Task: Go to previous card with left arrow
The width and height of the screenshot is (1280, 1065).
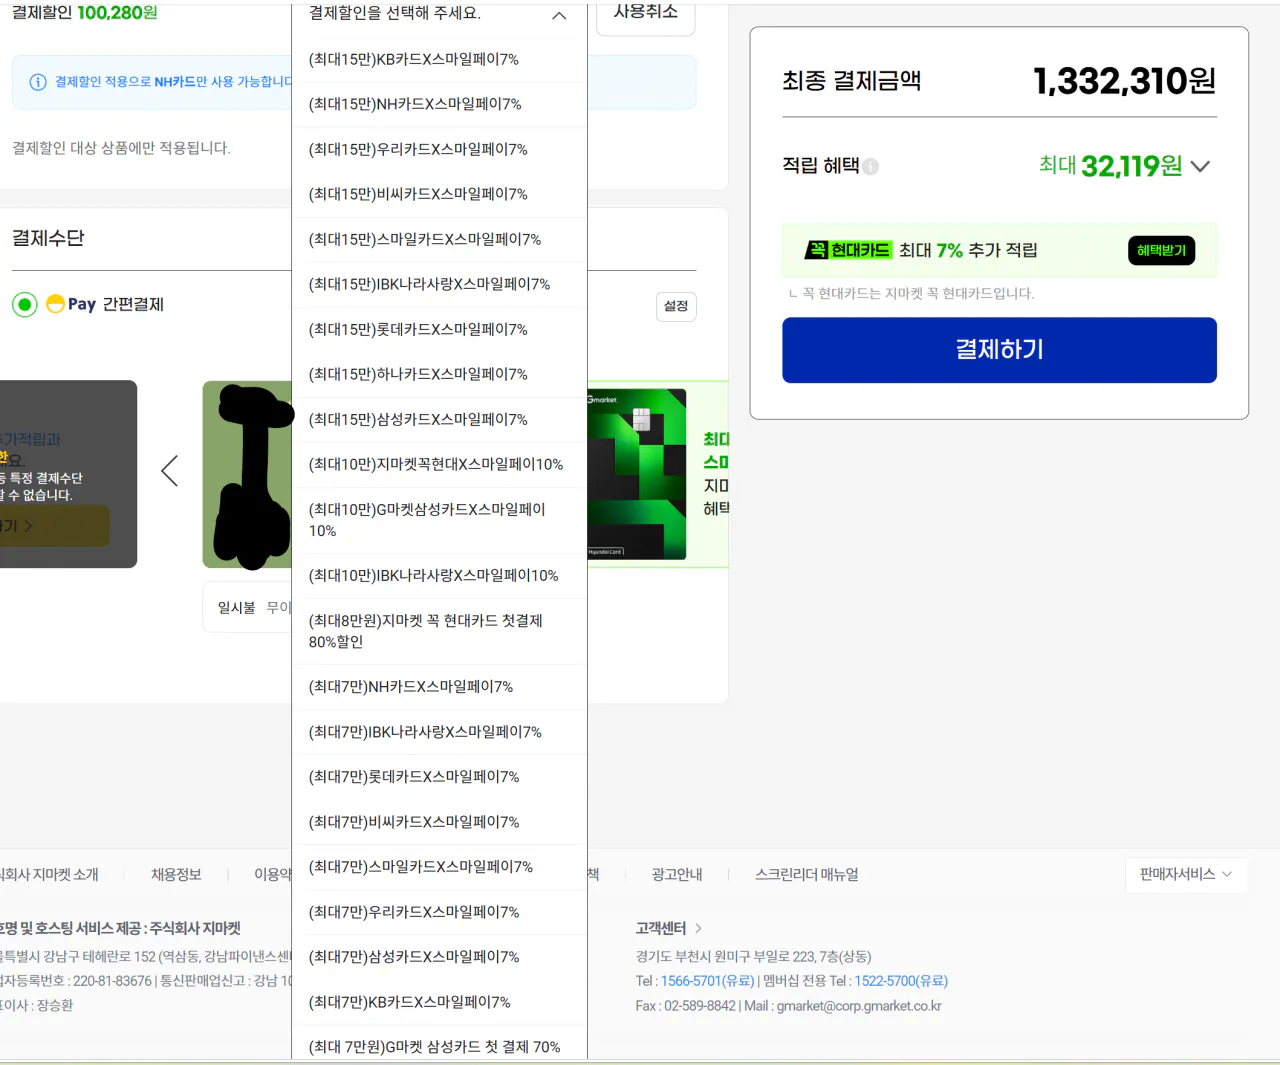Action: (170, 470)
